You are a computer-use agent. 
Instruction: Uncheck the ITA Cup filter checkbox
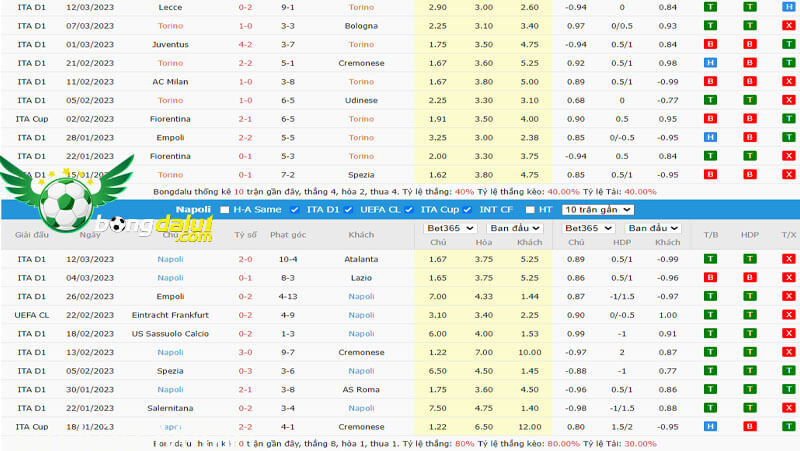[x=409, y=210]
